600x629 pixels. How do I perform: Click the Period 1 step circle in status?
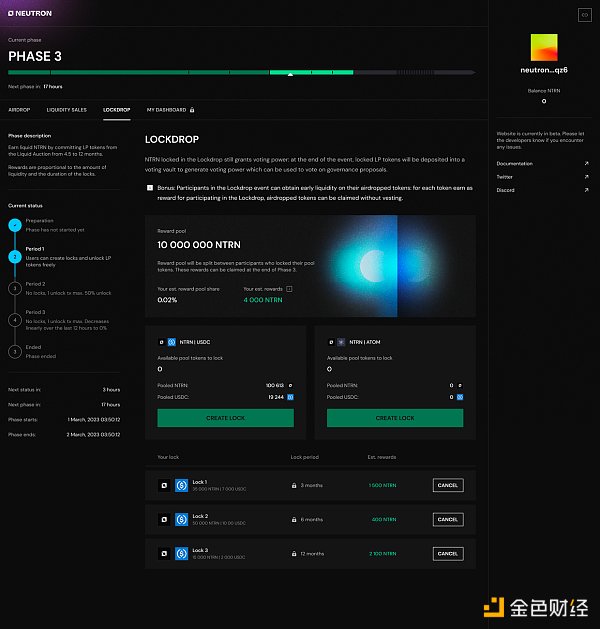click(x=15, y=256)
